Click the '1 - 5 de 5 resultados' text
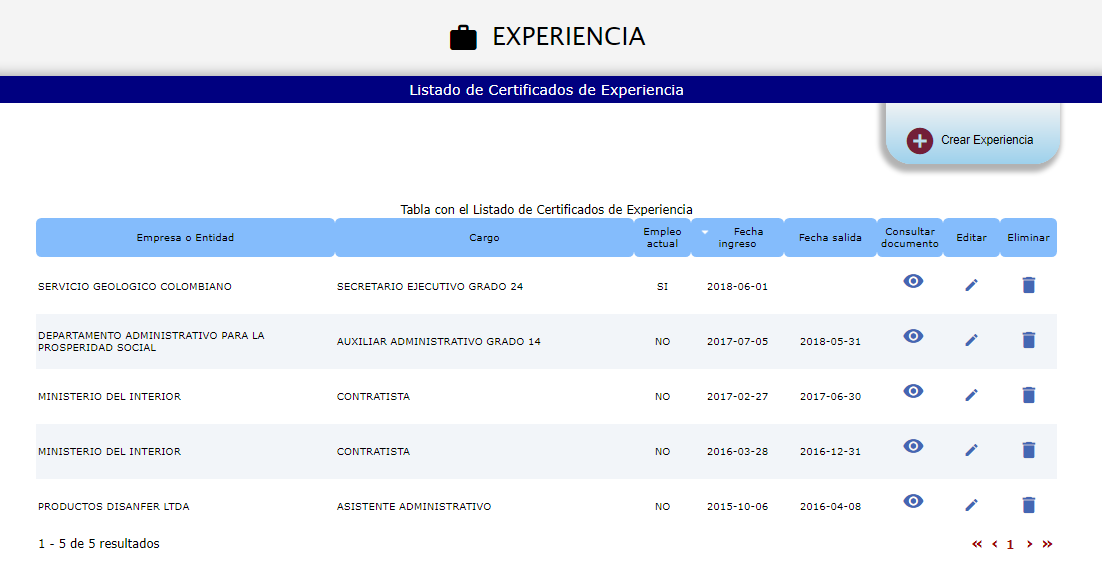This screenshot has width=1102, height=569. tap(98, 544)
